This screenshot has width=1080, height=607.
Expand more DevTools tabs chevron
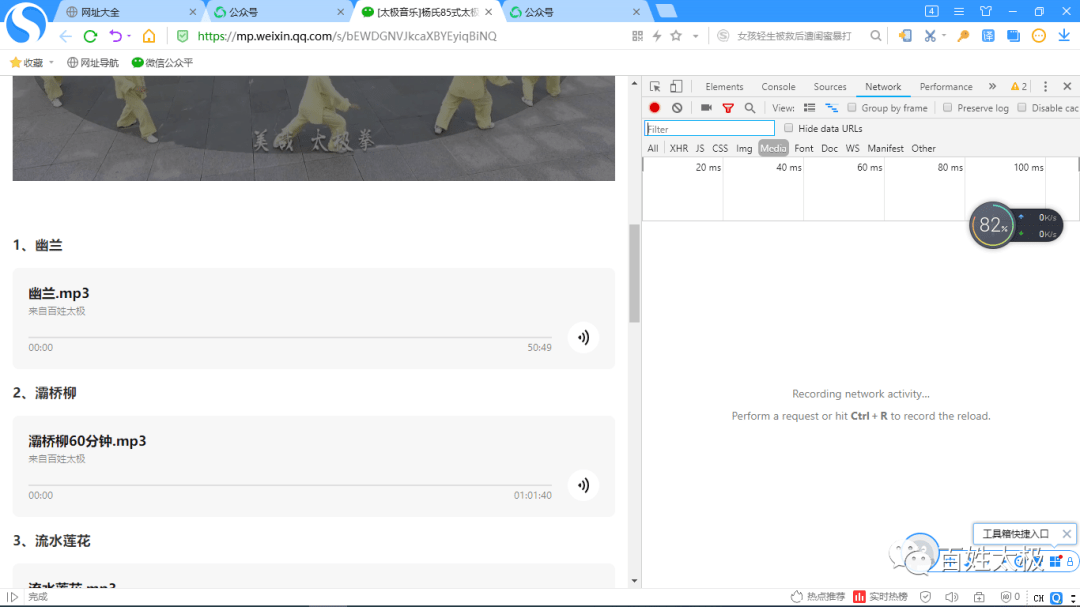992,87
